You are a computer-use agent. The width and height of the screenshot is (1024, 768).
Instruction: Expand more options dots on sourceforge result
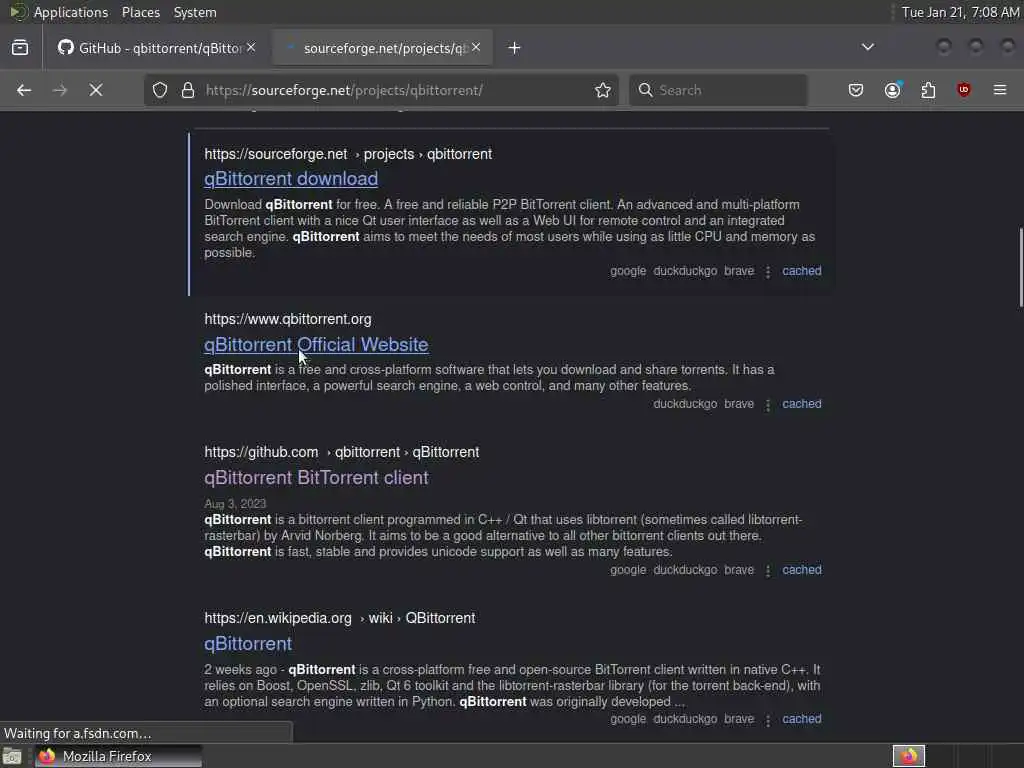[768, 272]
